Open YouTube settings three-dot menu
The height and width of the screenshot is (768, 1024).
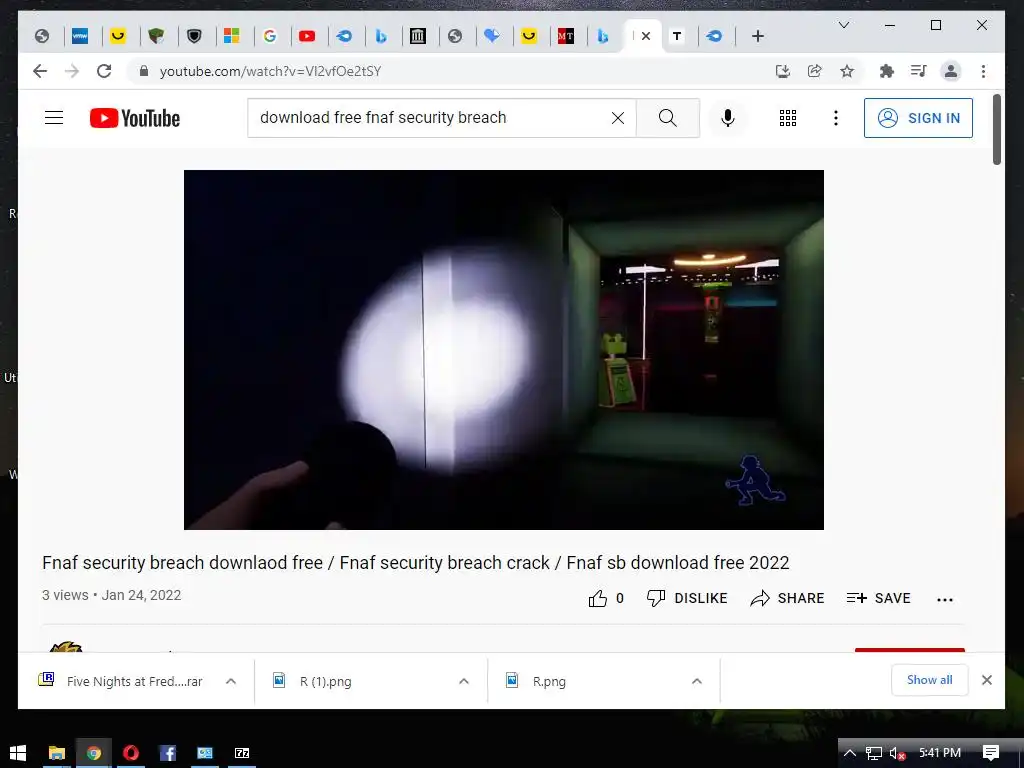[x=835, y=118]
